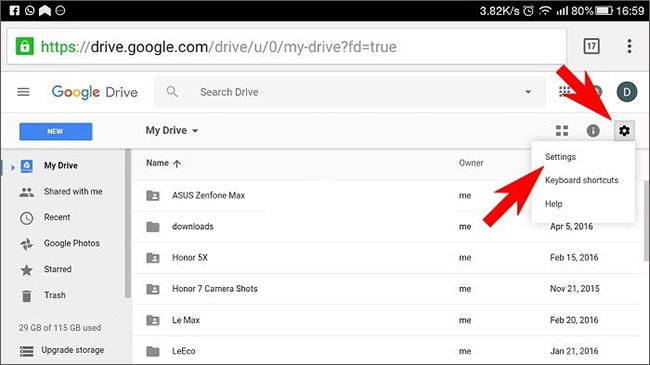Click the Recent clock icon

[27, 218]
